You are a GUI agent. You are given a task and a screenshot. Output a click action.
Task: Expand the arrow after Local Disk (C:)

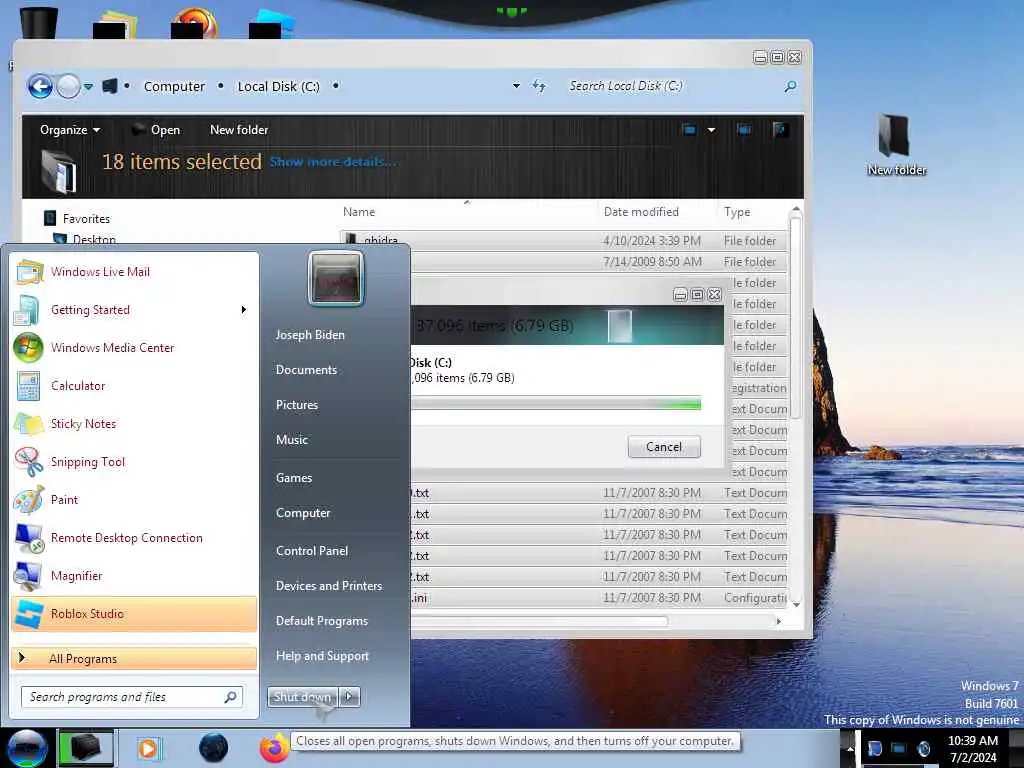click(x=336, y=86)
